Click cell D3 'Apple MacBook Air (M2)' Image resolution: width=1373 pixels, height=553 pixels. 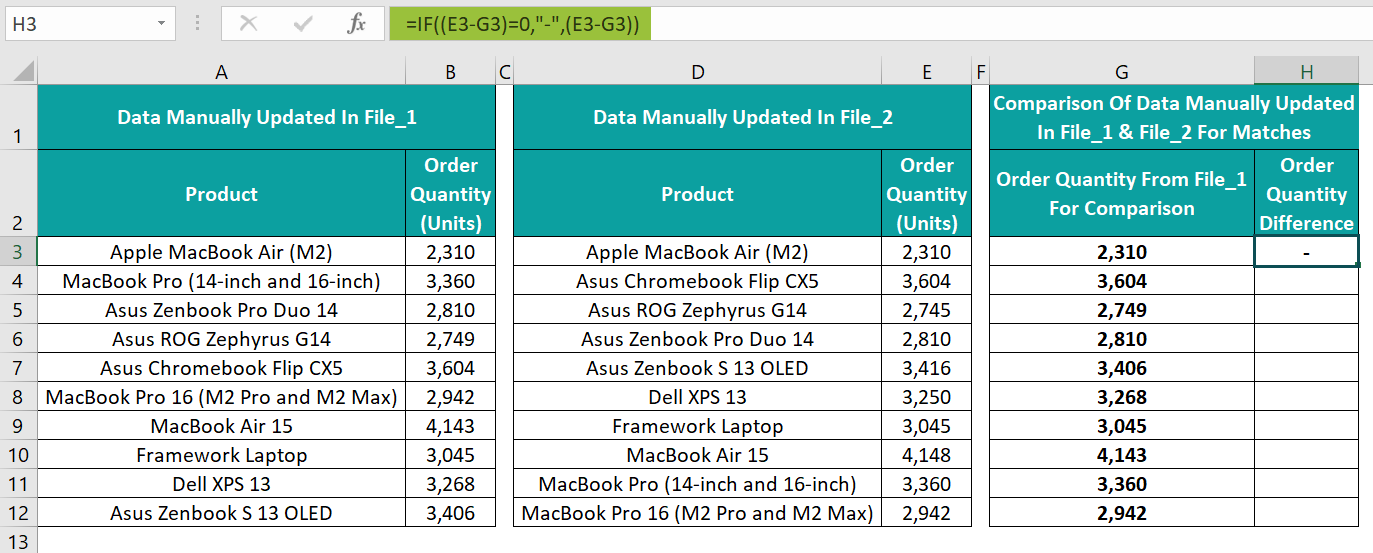point(697,252)
